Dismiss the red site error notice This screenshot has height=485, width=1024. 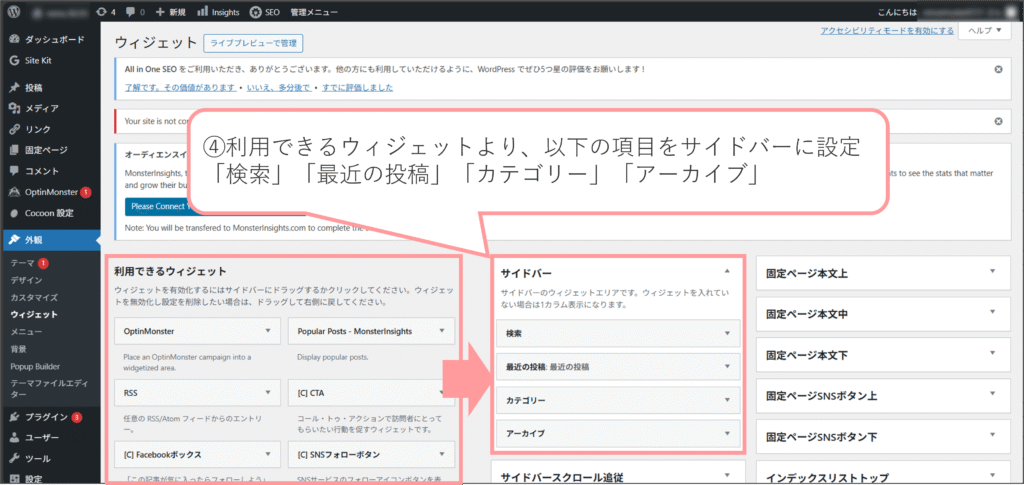click(998, 121)
